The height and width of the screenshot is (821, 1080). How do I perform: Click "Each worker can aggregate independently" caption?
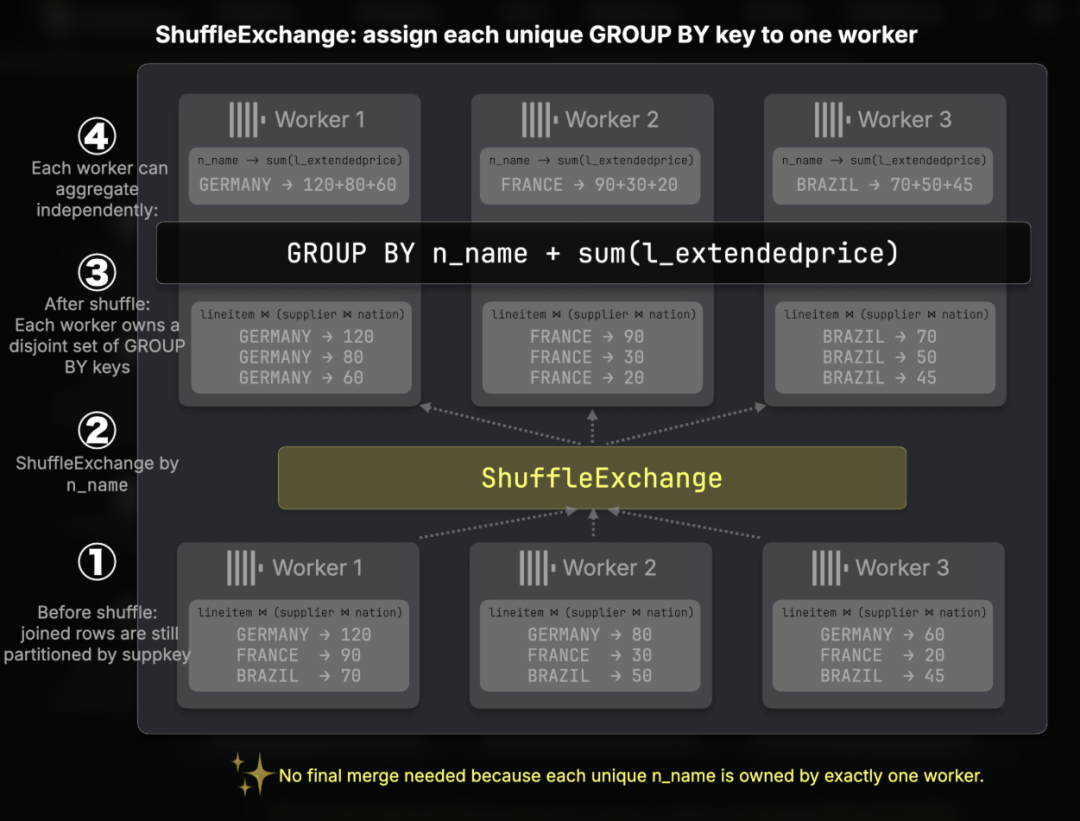coord(98,189)
